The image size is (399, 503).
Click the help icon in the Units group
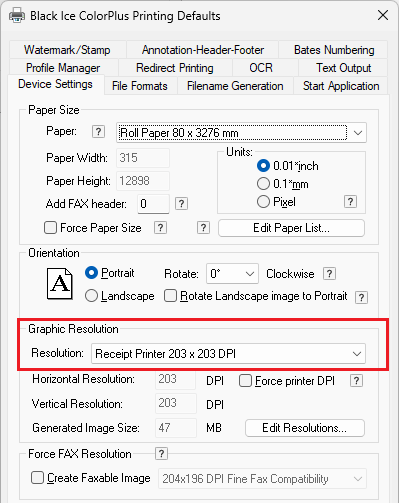[x=350, y=202]
